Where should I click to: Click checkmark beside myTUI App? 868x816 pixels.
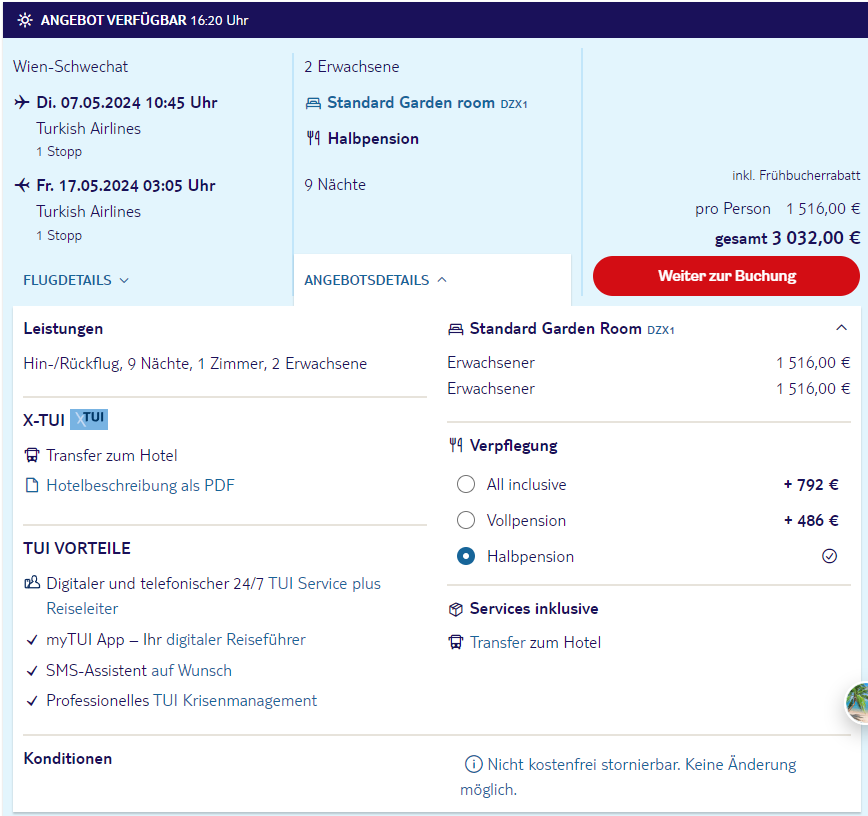pos(32,641)
